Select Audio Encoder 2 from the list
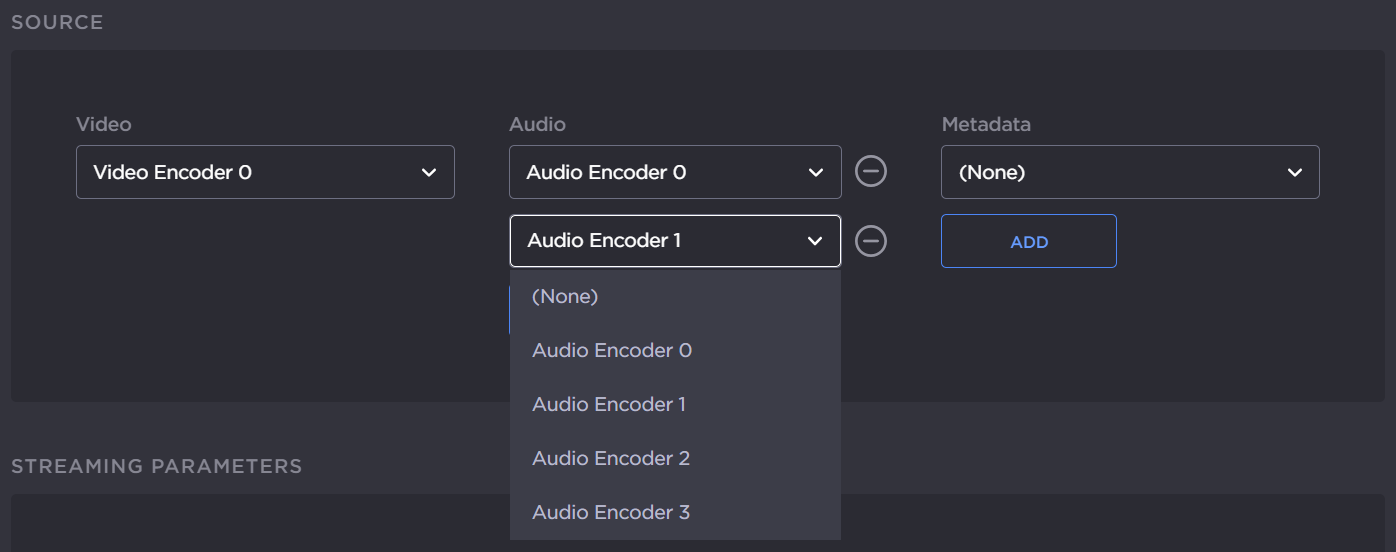This screenshot has height=552, width=1396. 611,458
